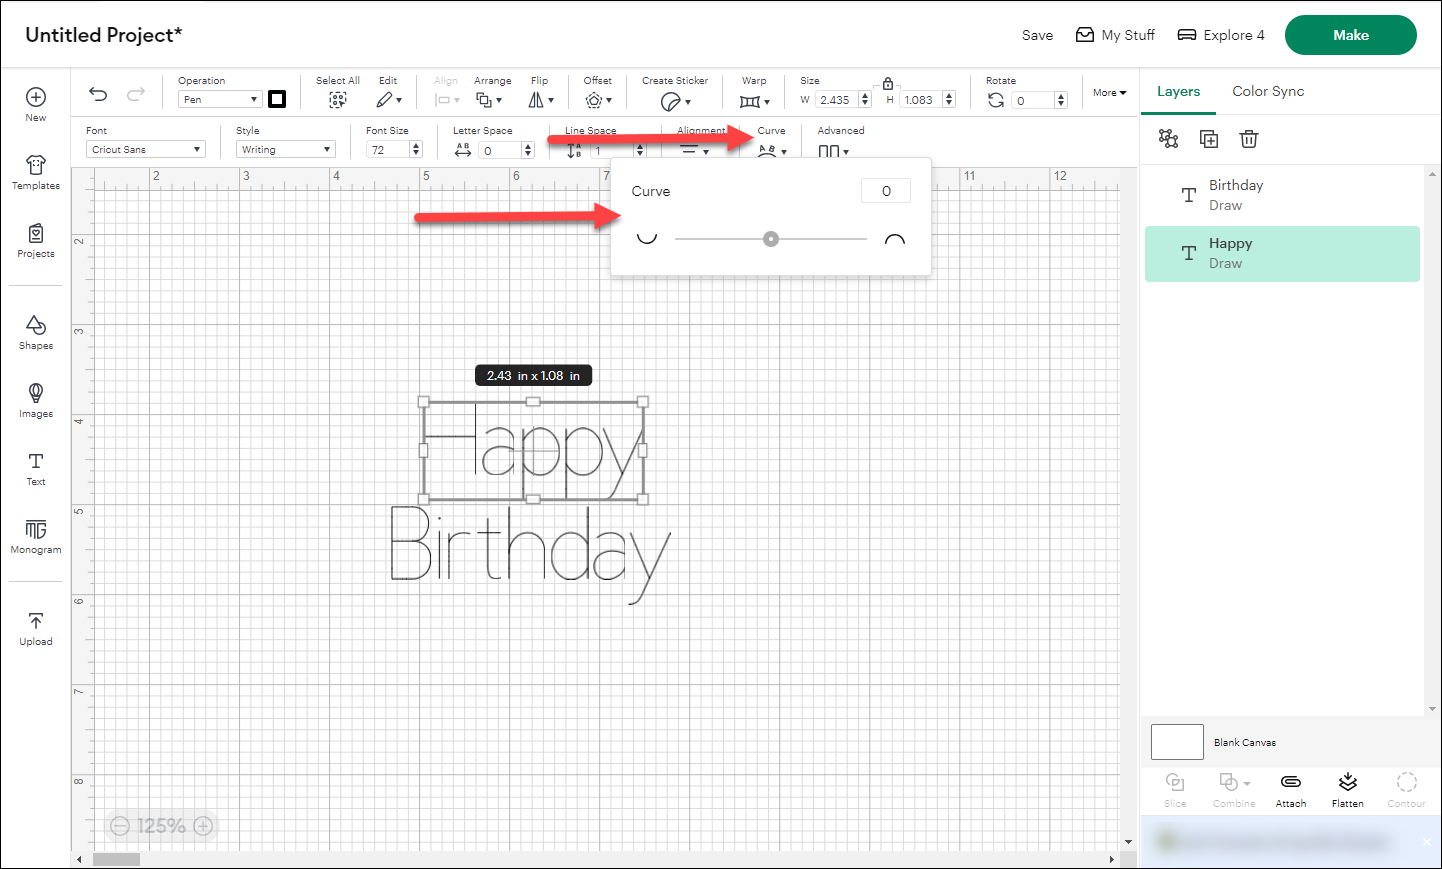Delete a layer using the trash icon
This screenshot has height=869, width=1442.
(x=1248, y=139)
